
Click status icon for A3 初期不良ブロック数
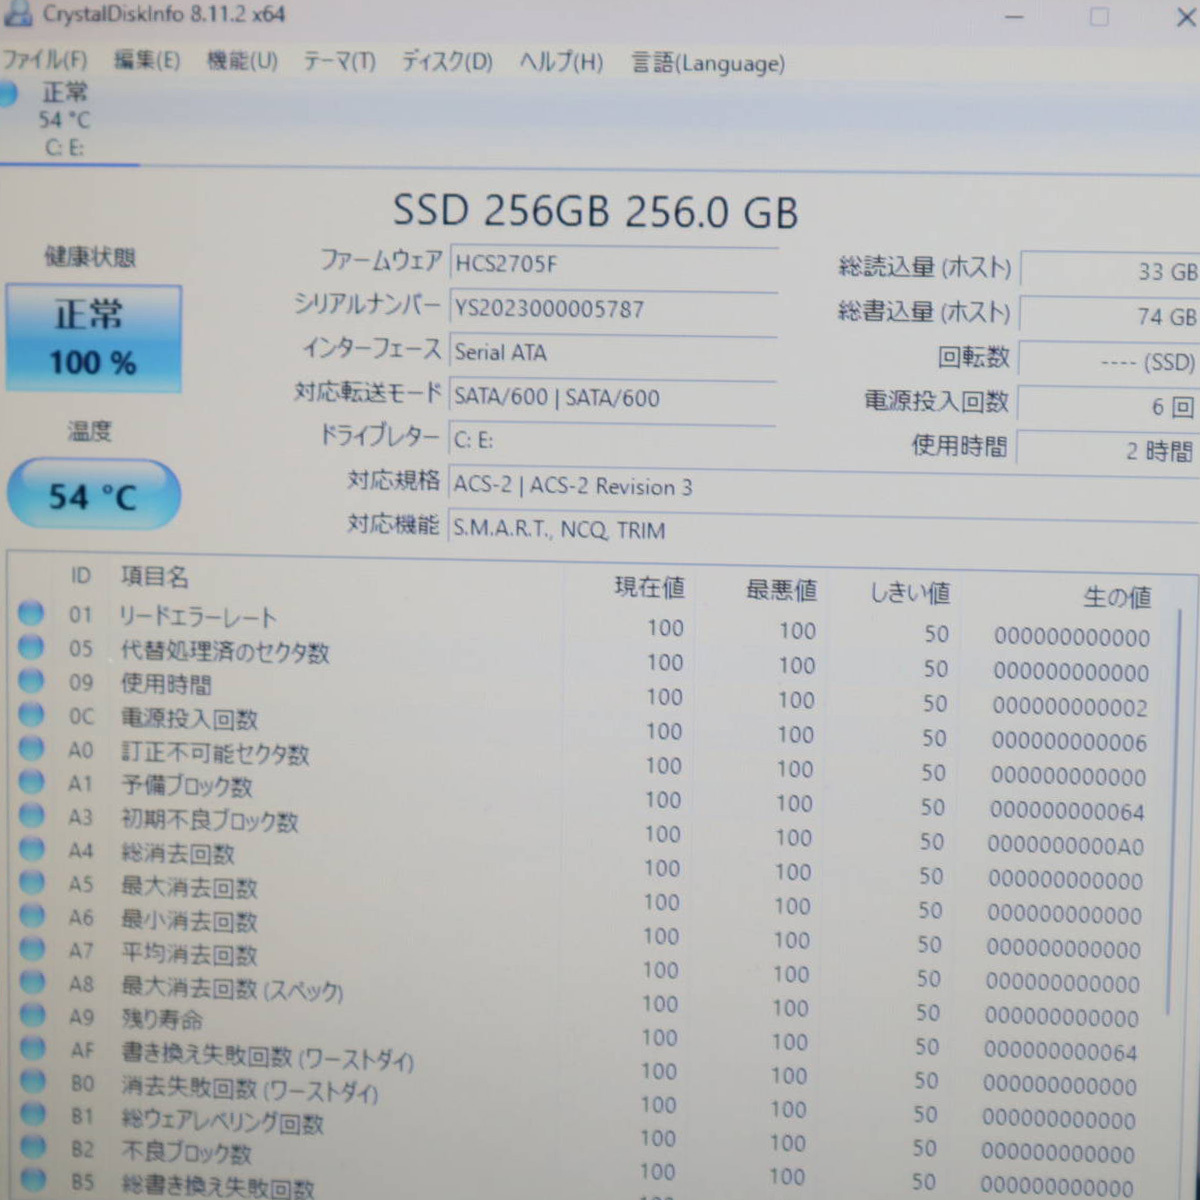coord(32,815)
